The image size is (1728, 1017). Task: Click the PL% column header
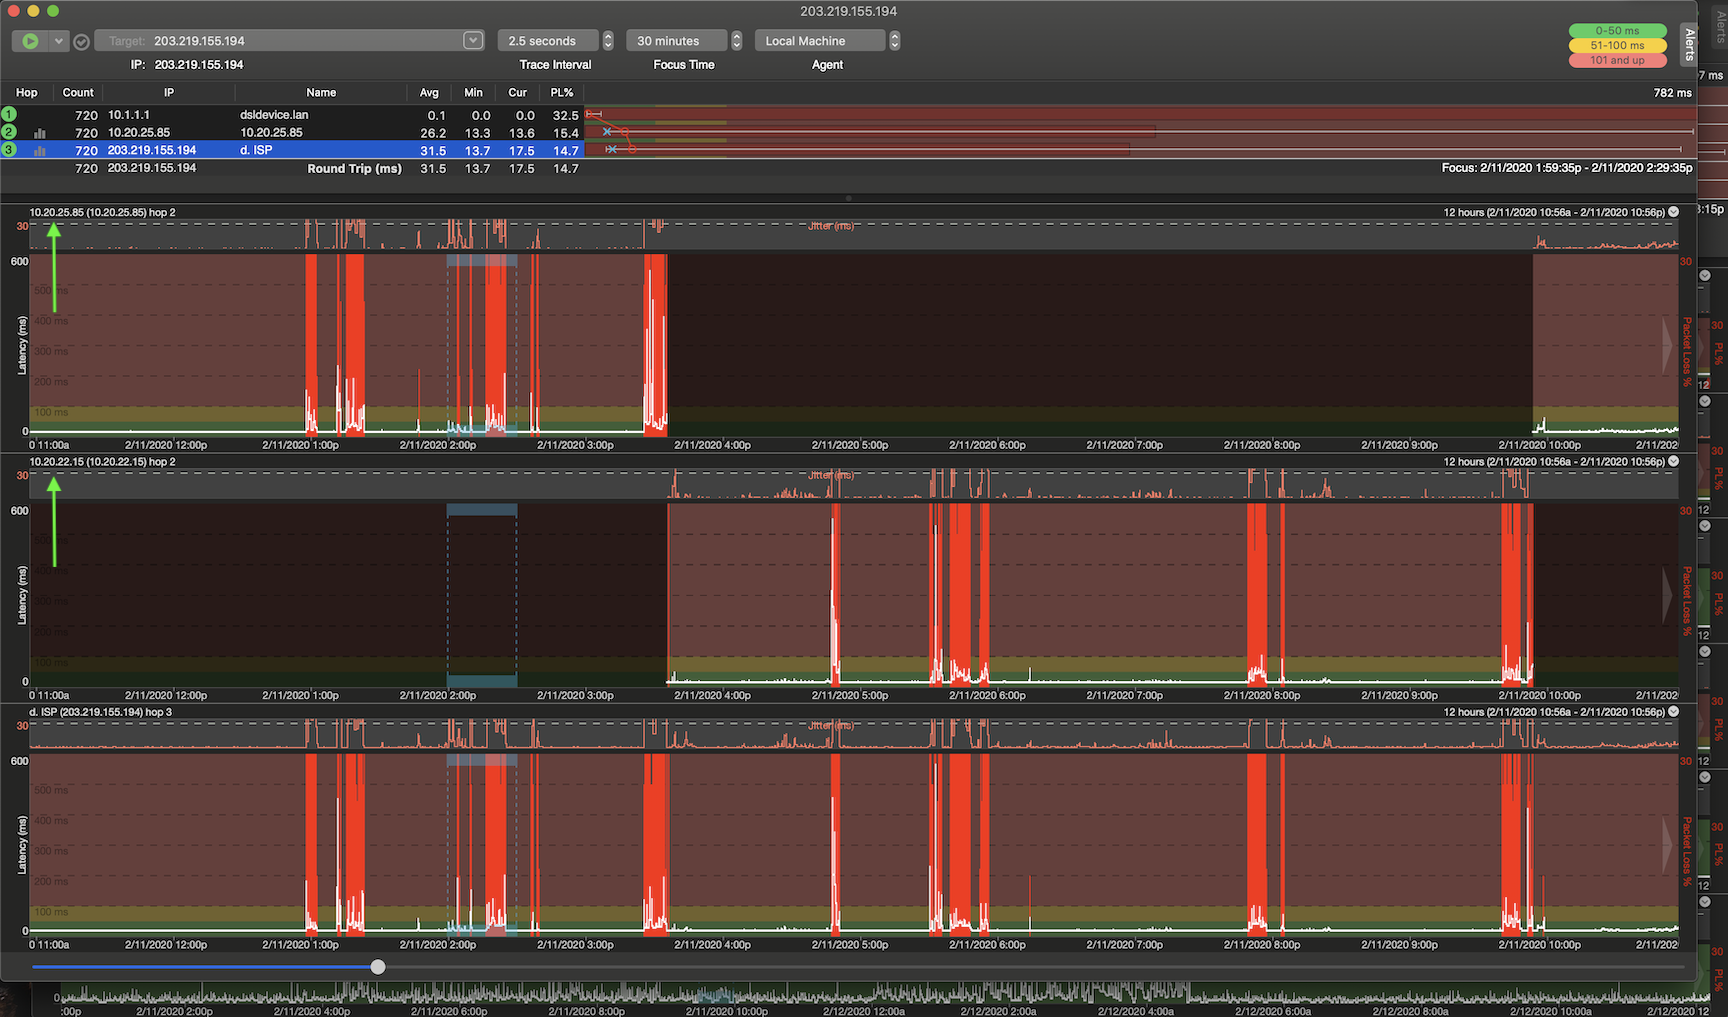(562, 92)
